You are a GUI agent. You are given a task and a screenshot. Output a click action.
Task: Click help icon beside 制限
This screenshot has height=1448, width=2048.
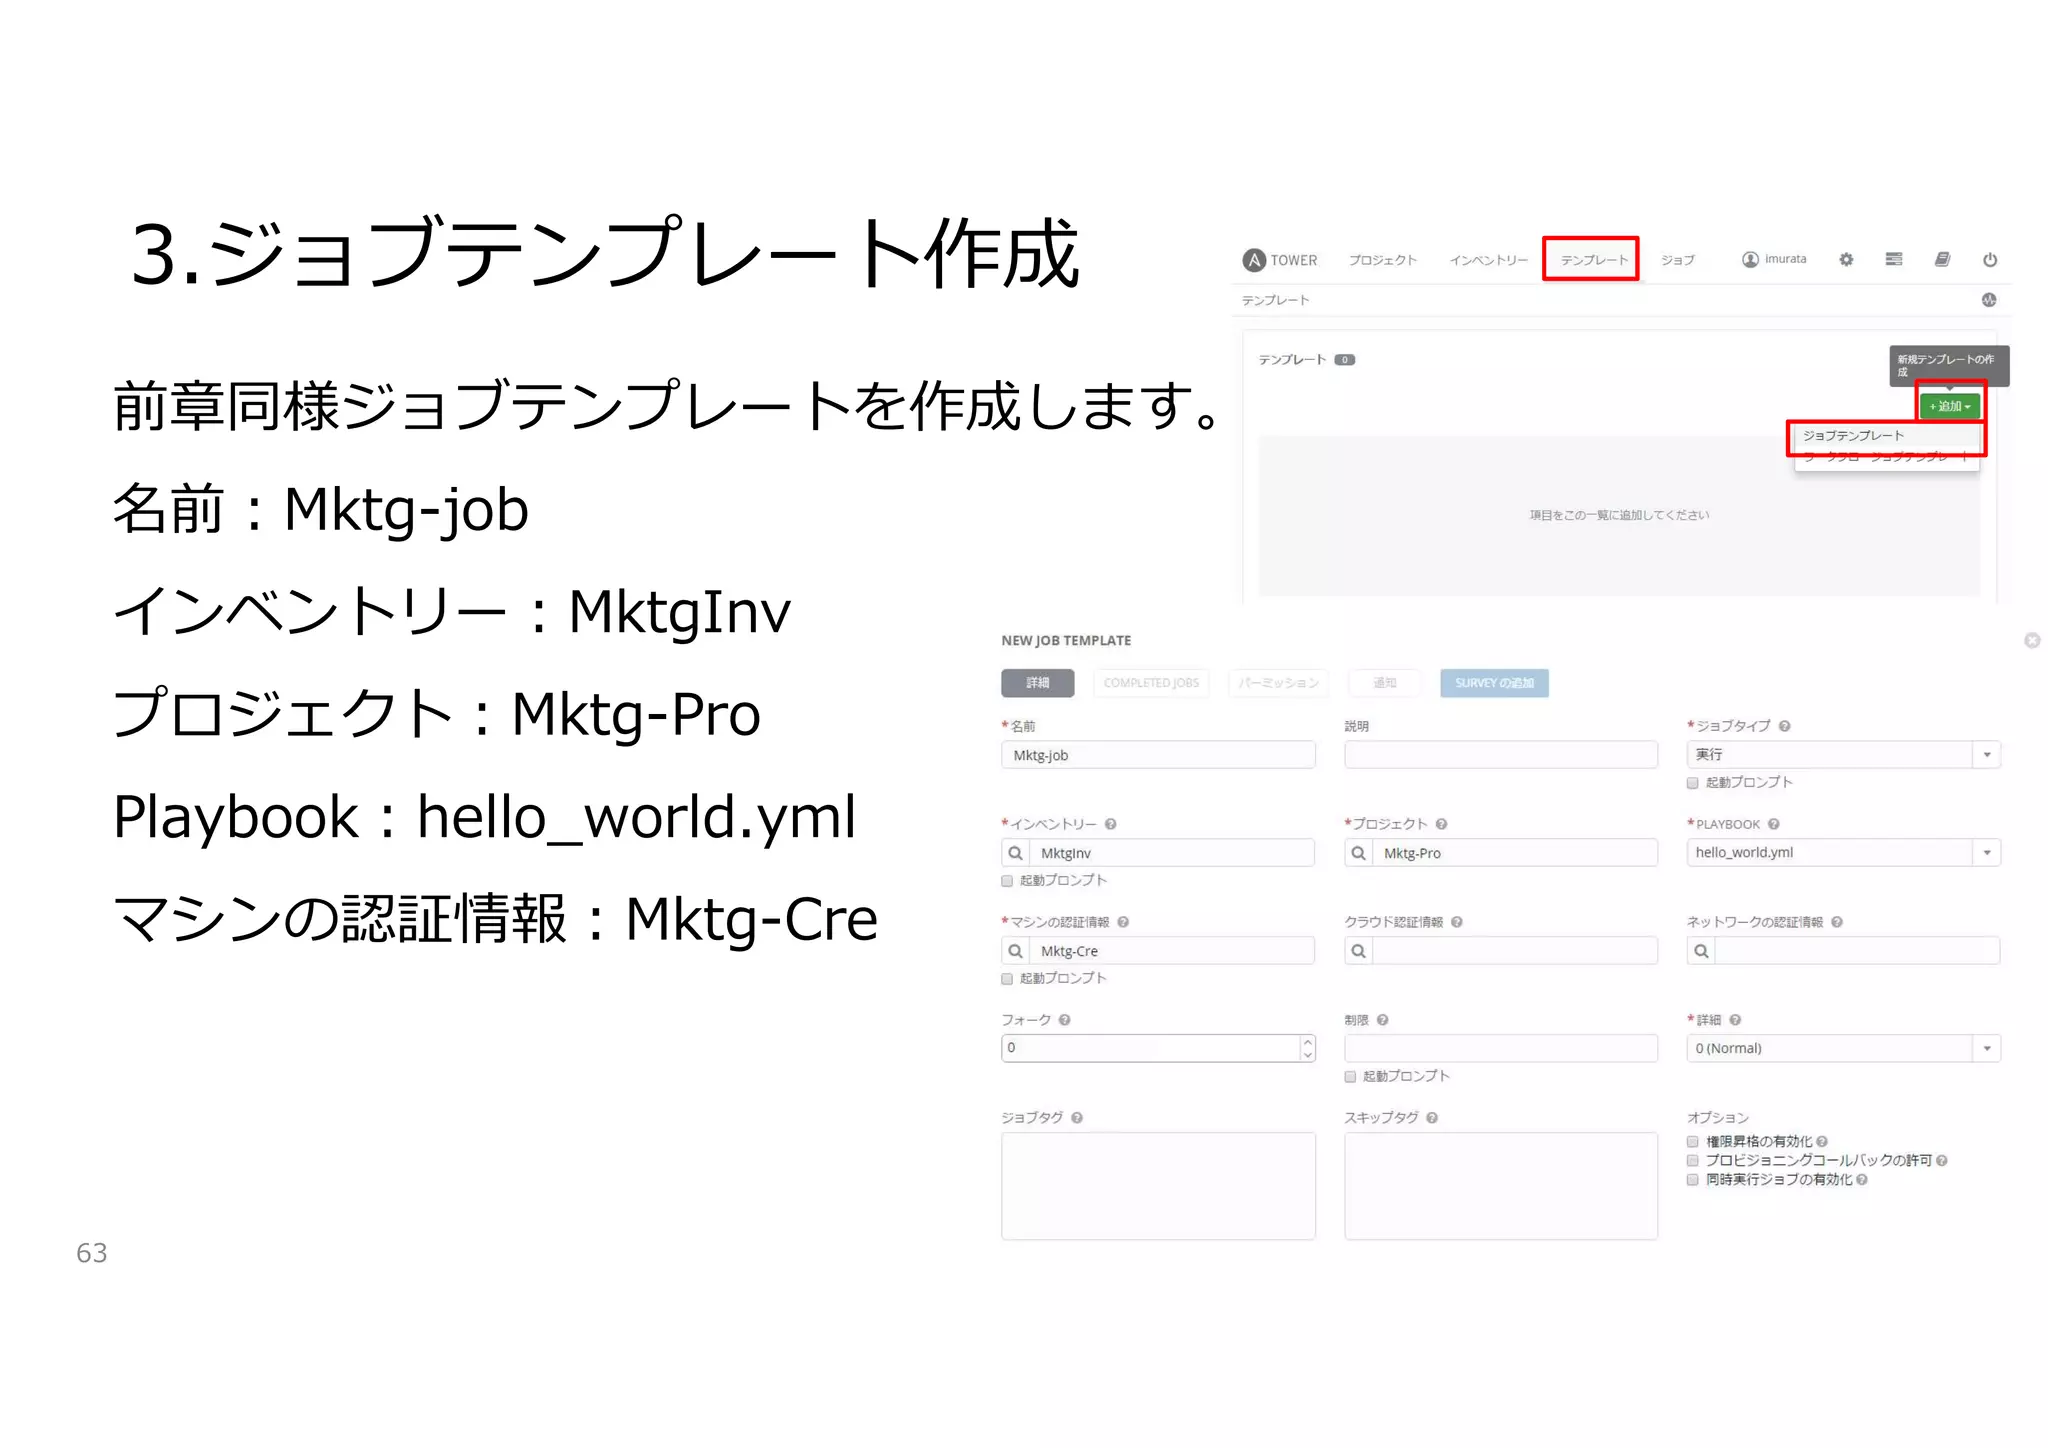coord(1383,1020)
